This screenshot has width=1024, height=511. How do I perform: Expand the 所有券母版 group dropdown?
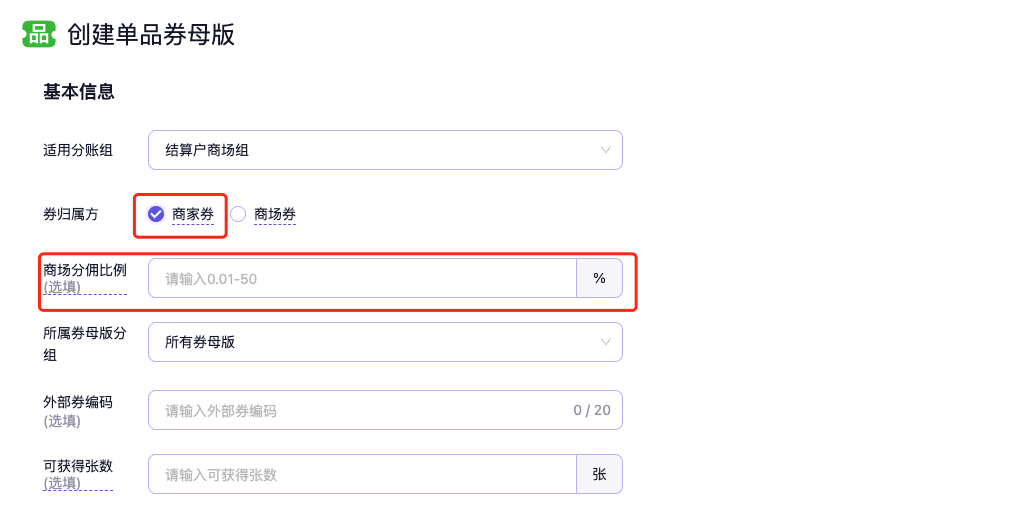(385, 342)
